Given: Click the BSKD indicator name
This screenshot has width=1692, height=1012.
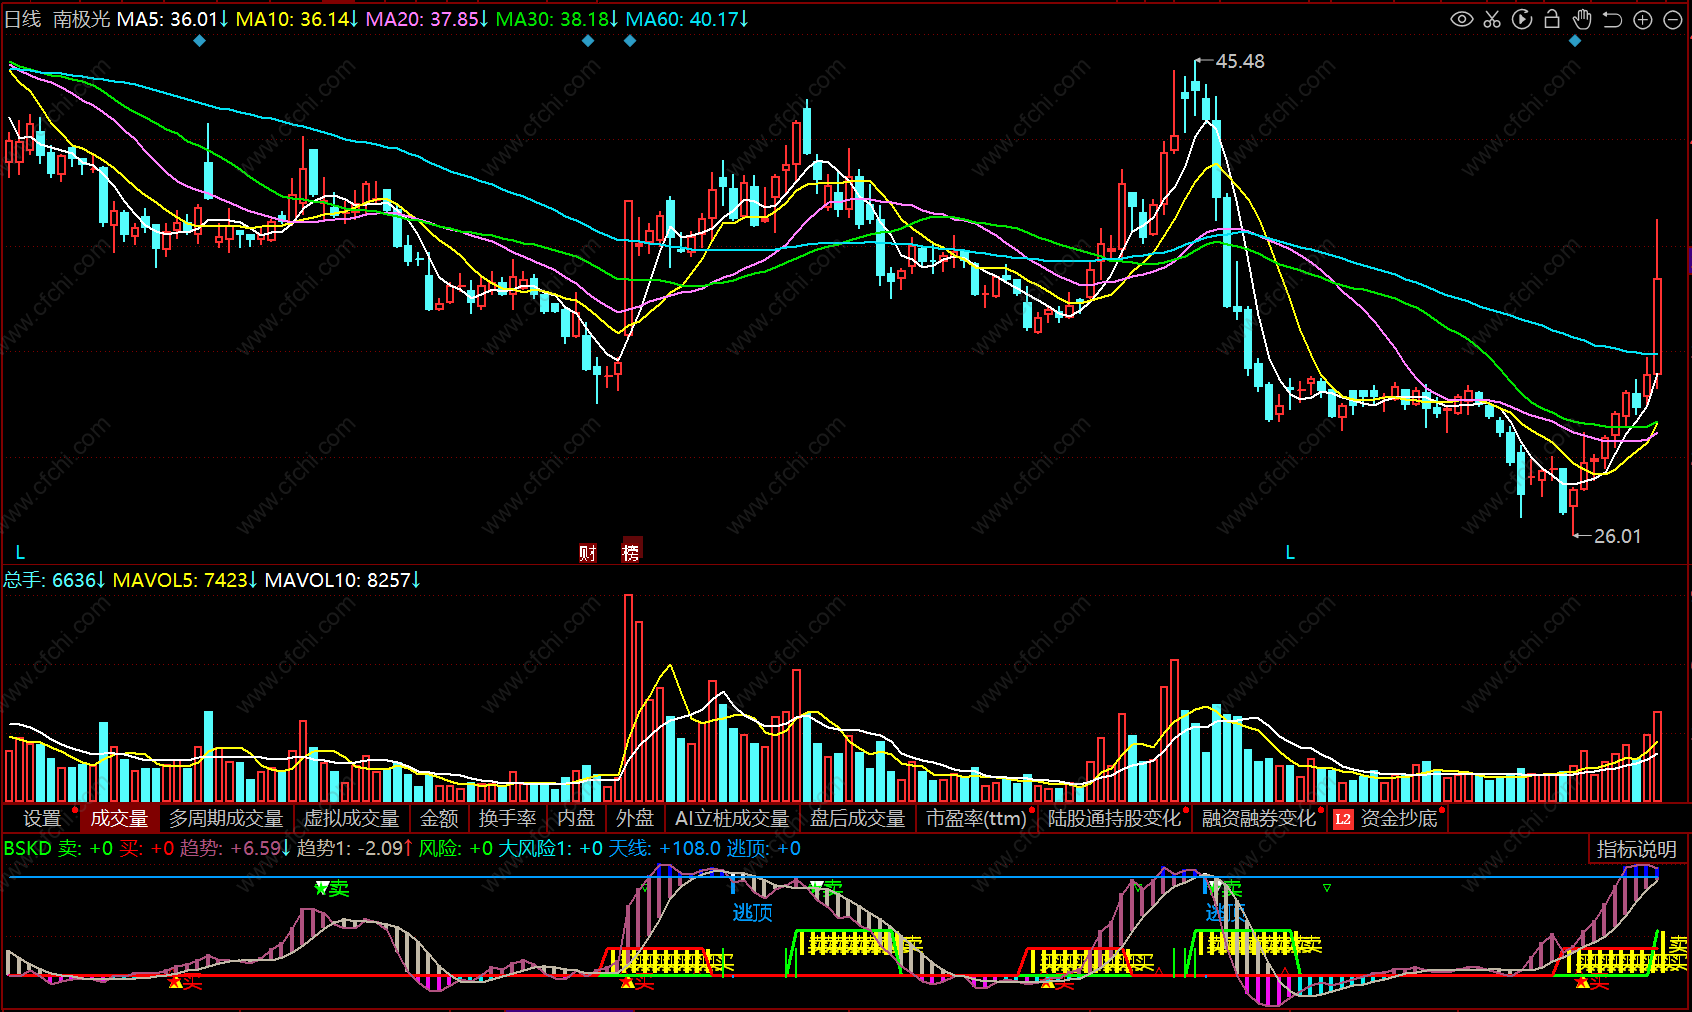Looking at the screenshot, I should (27, 849).
